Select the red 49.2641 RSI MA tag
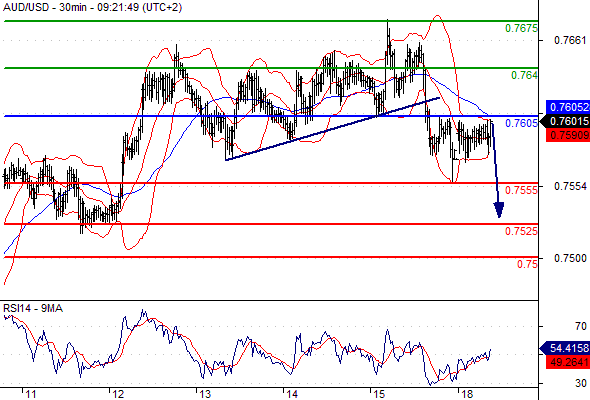590x400 pixels. tap(568, 362)
